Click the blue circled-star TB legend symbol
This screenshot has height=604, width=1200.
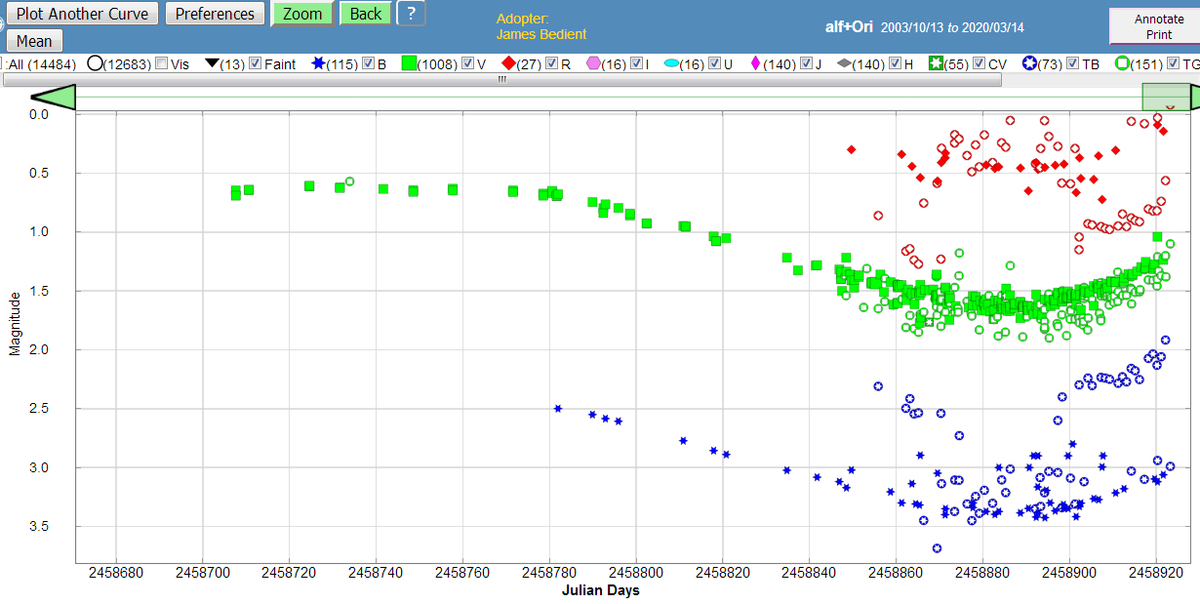coord(1029,64)
